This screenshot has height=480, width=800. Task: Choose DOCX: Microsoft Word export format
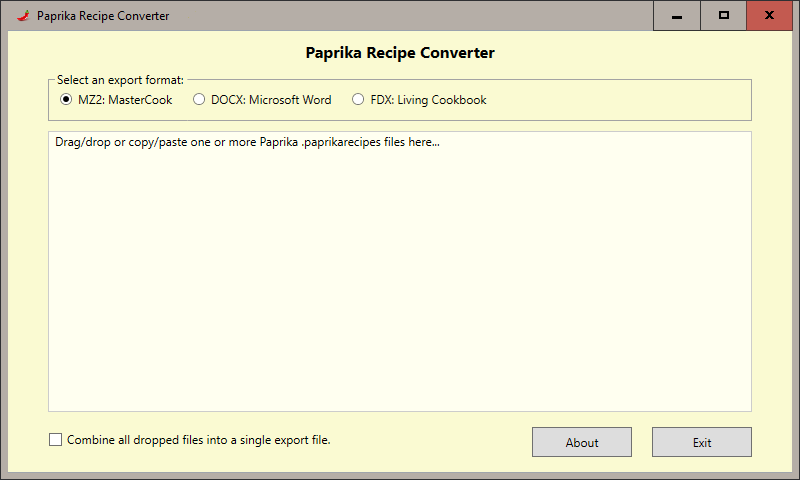(x=199, y=100)
